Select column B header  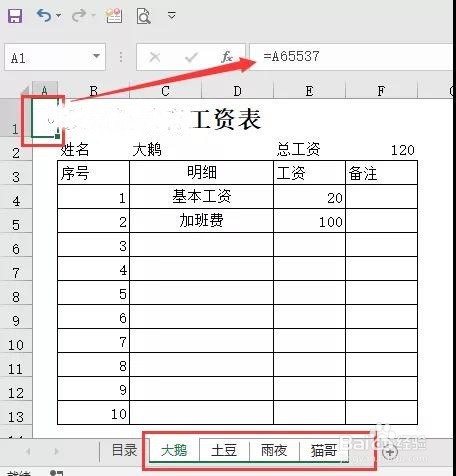(94, 90)
